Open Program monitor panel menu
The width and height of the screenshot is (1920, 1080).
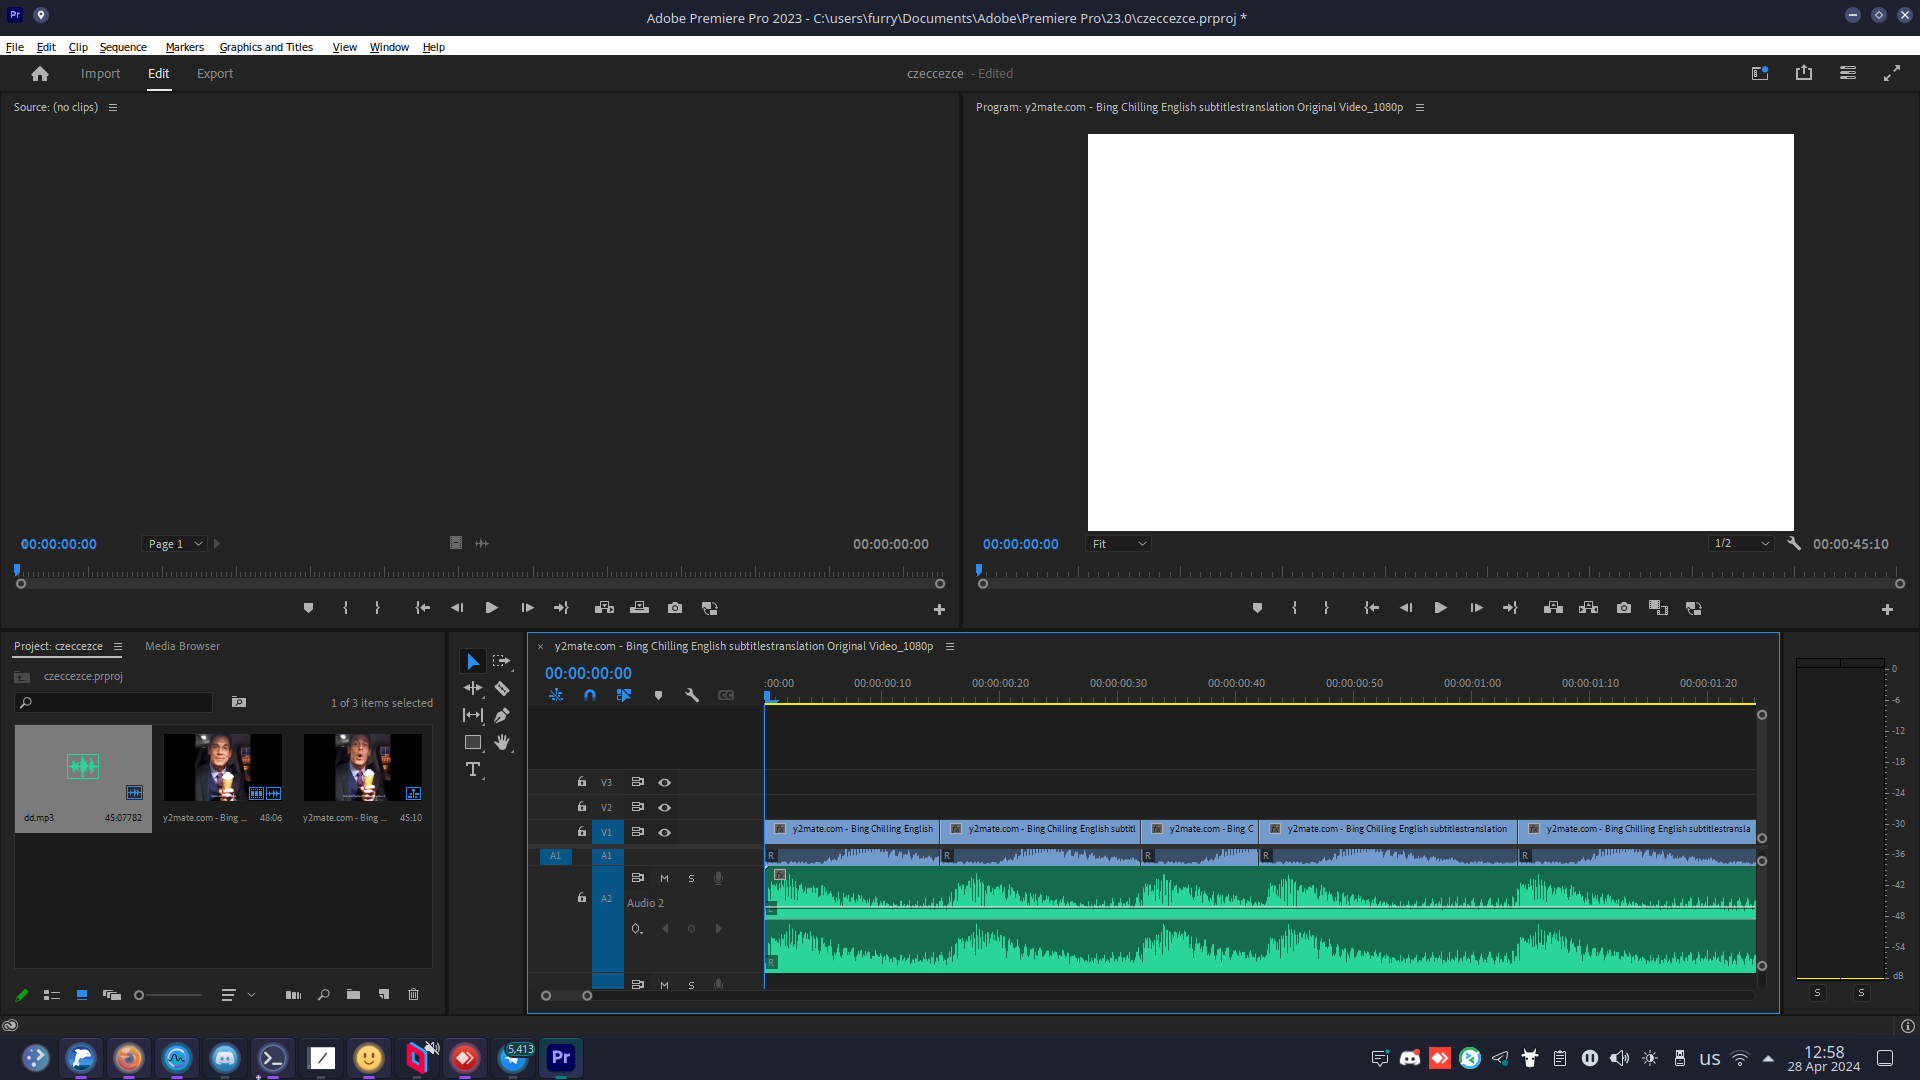point(1419,107)
